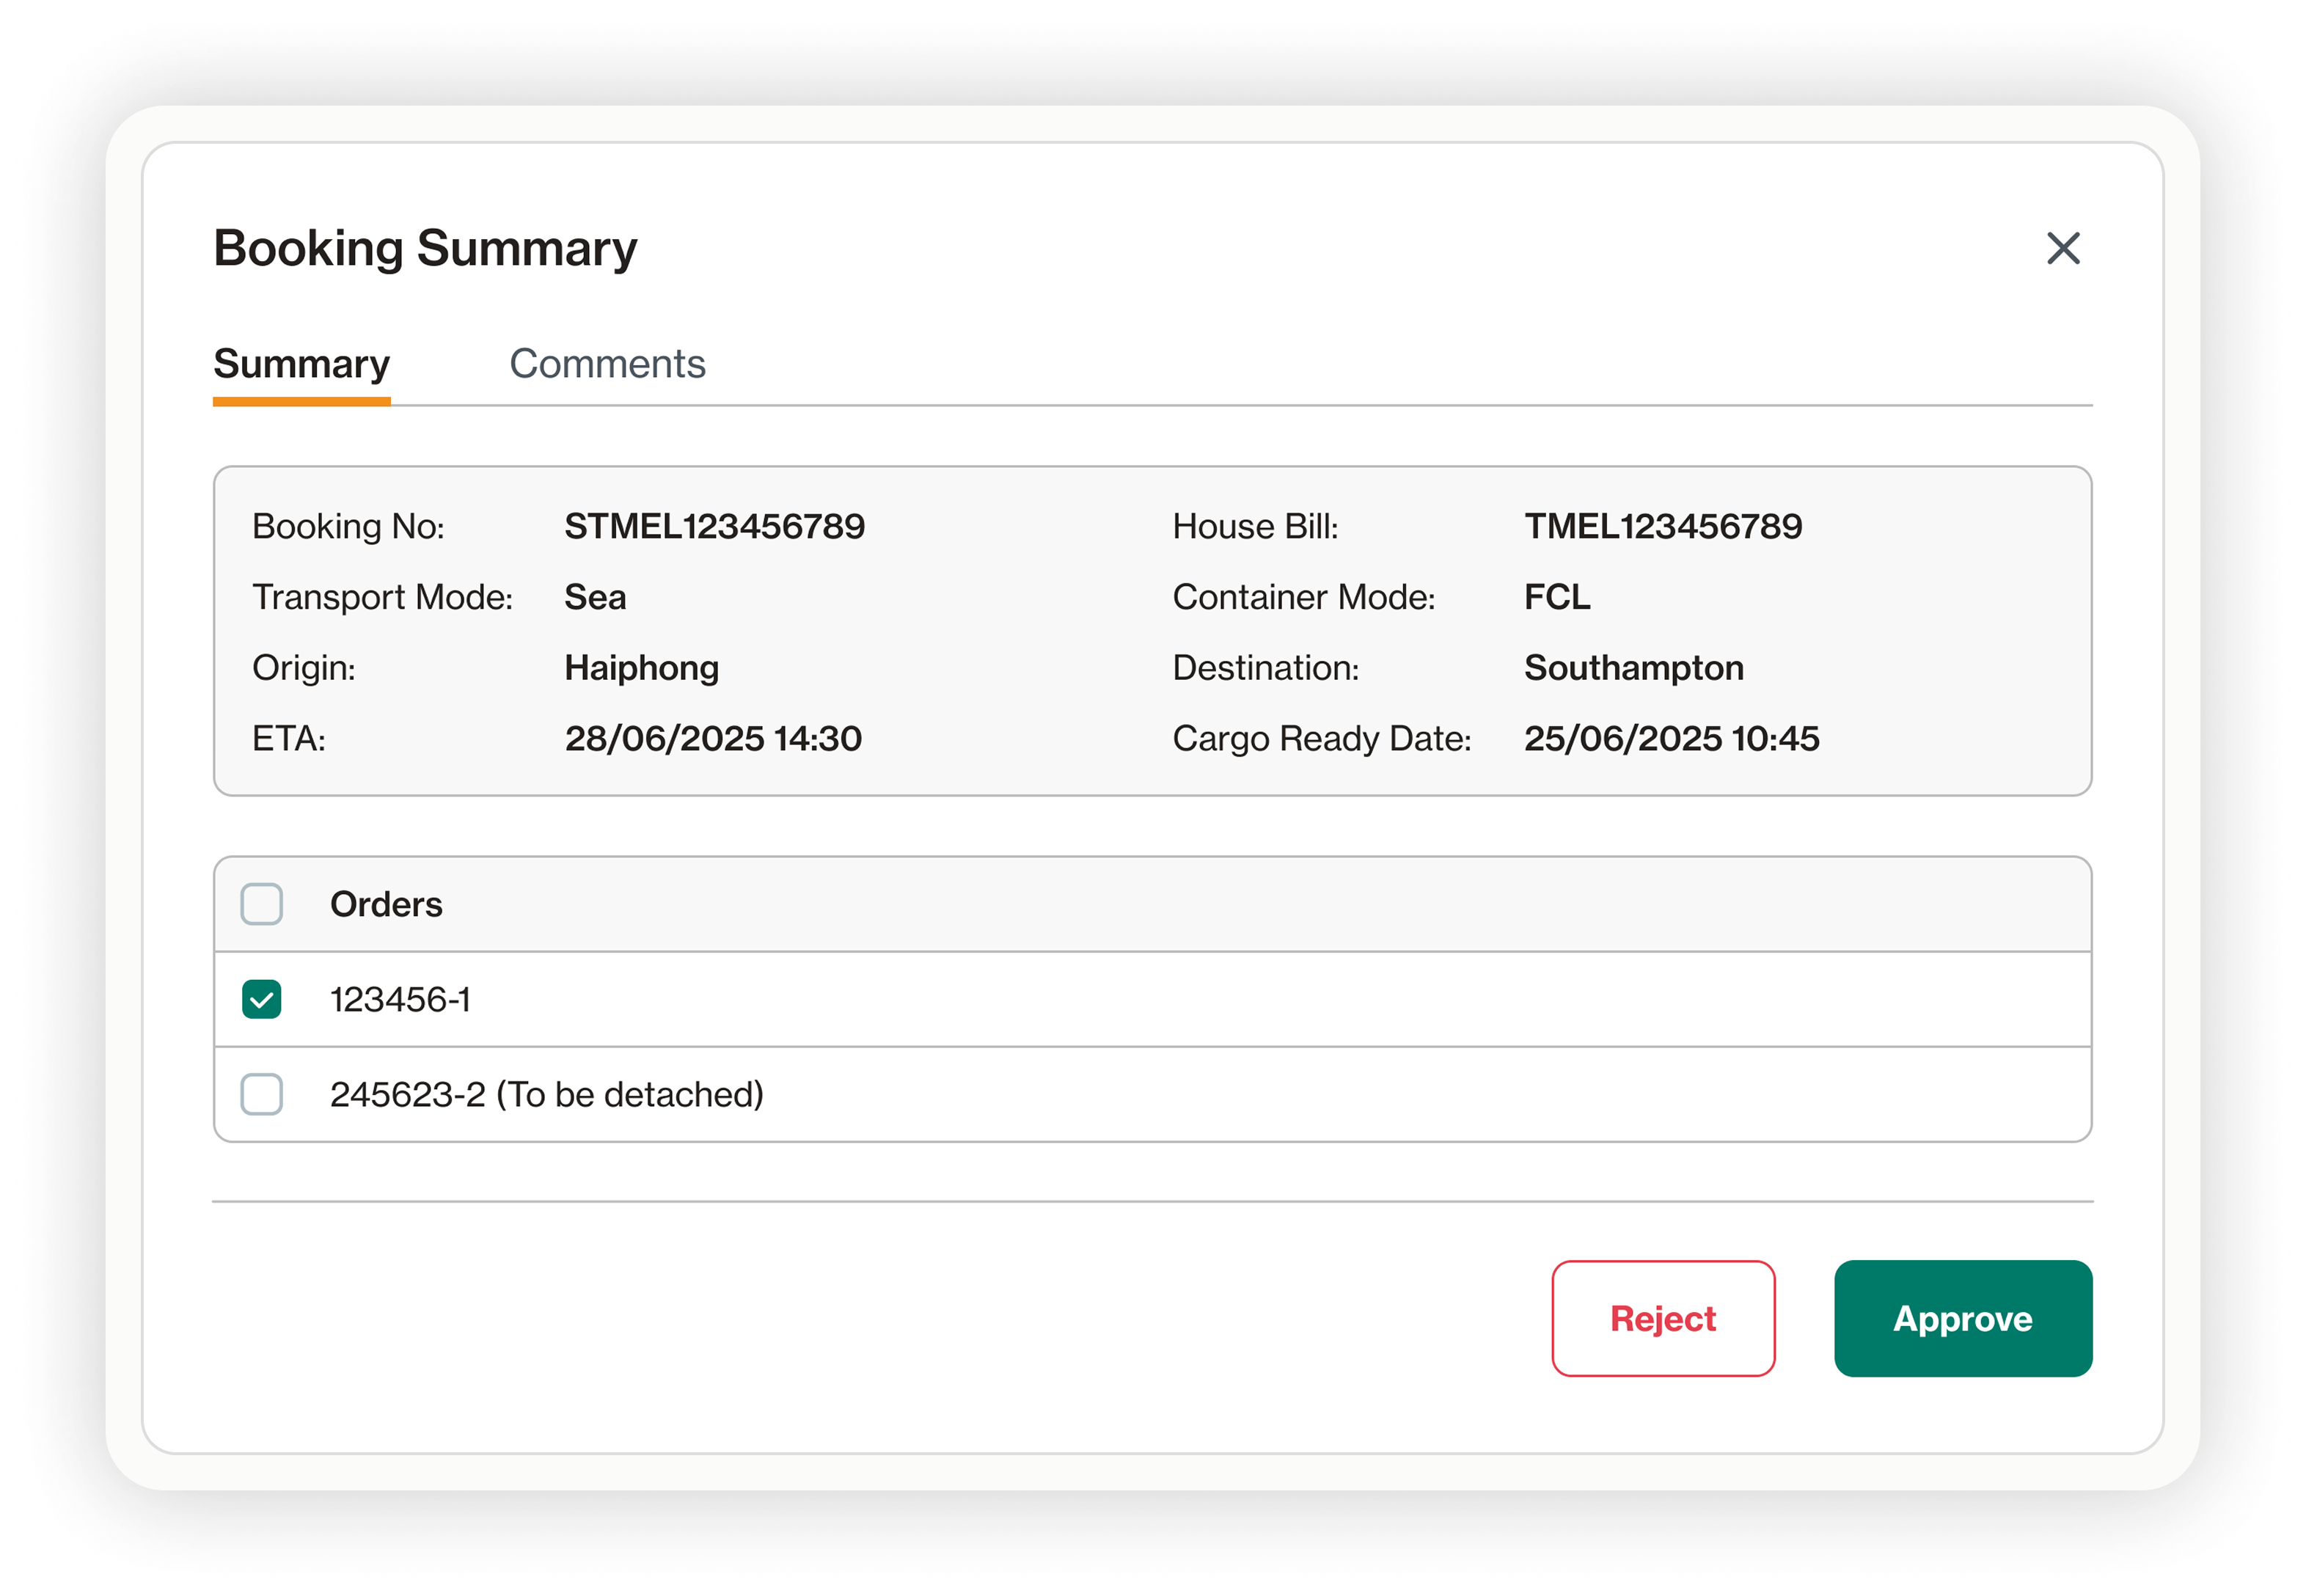Click the ETA value 28/06/2025 14:30

coord(712,739)
